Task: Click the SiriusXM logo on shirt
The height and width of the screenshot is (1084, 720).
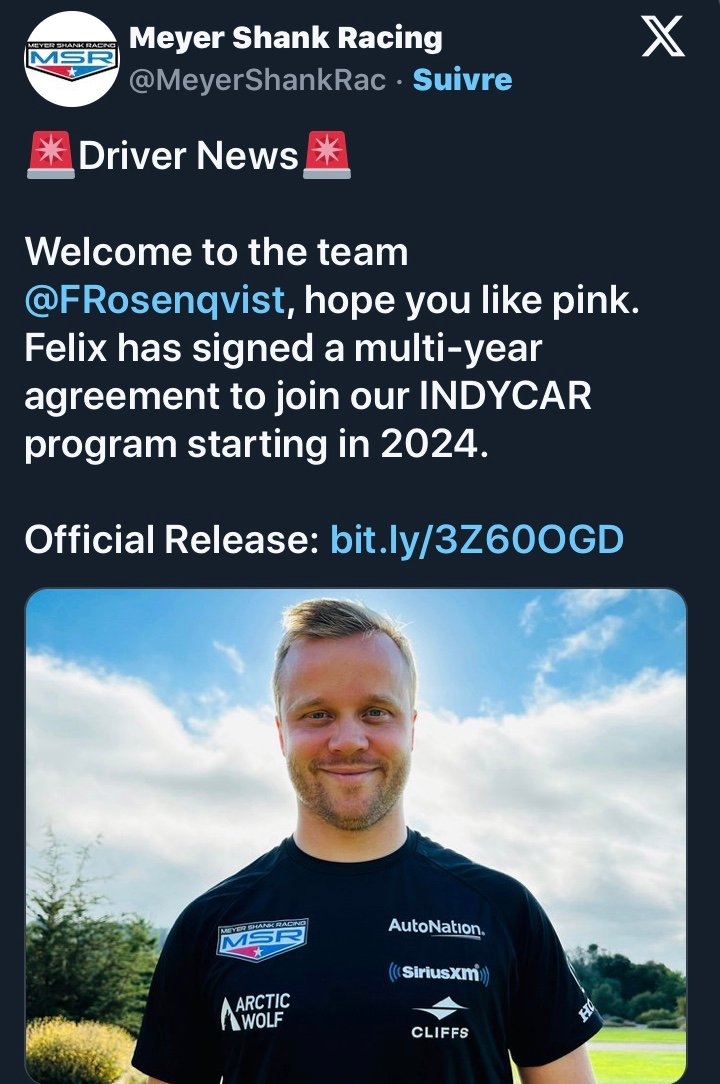Action: pyautogui.click(x=438, y=972)
